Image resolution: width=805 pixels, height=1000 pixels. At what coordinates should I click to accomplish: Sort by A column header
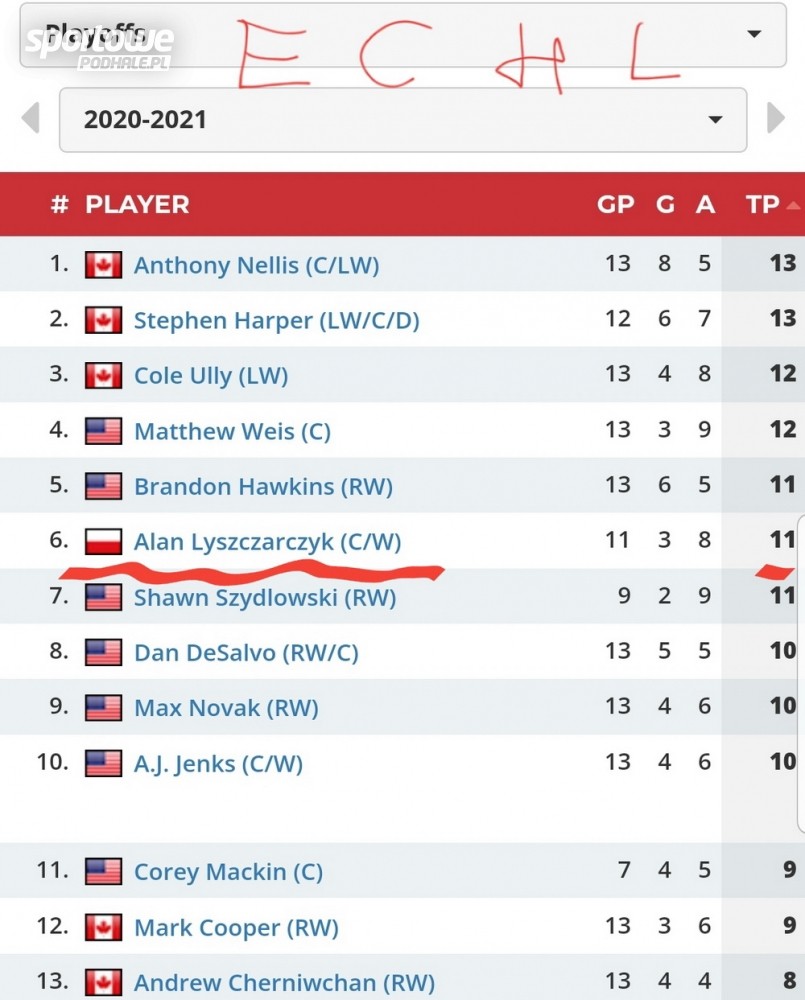705,204
